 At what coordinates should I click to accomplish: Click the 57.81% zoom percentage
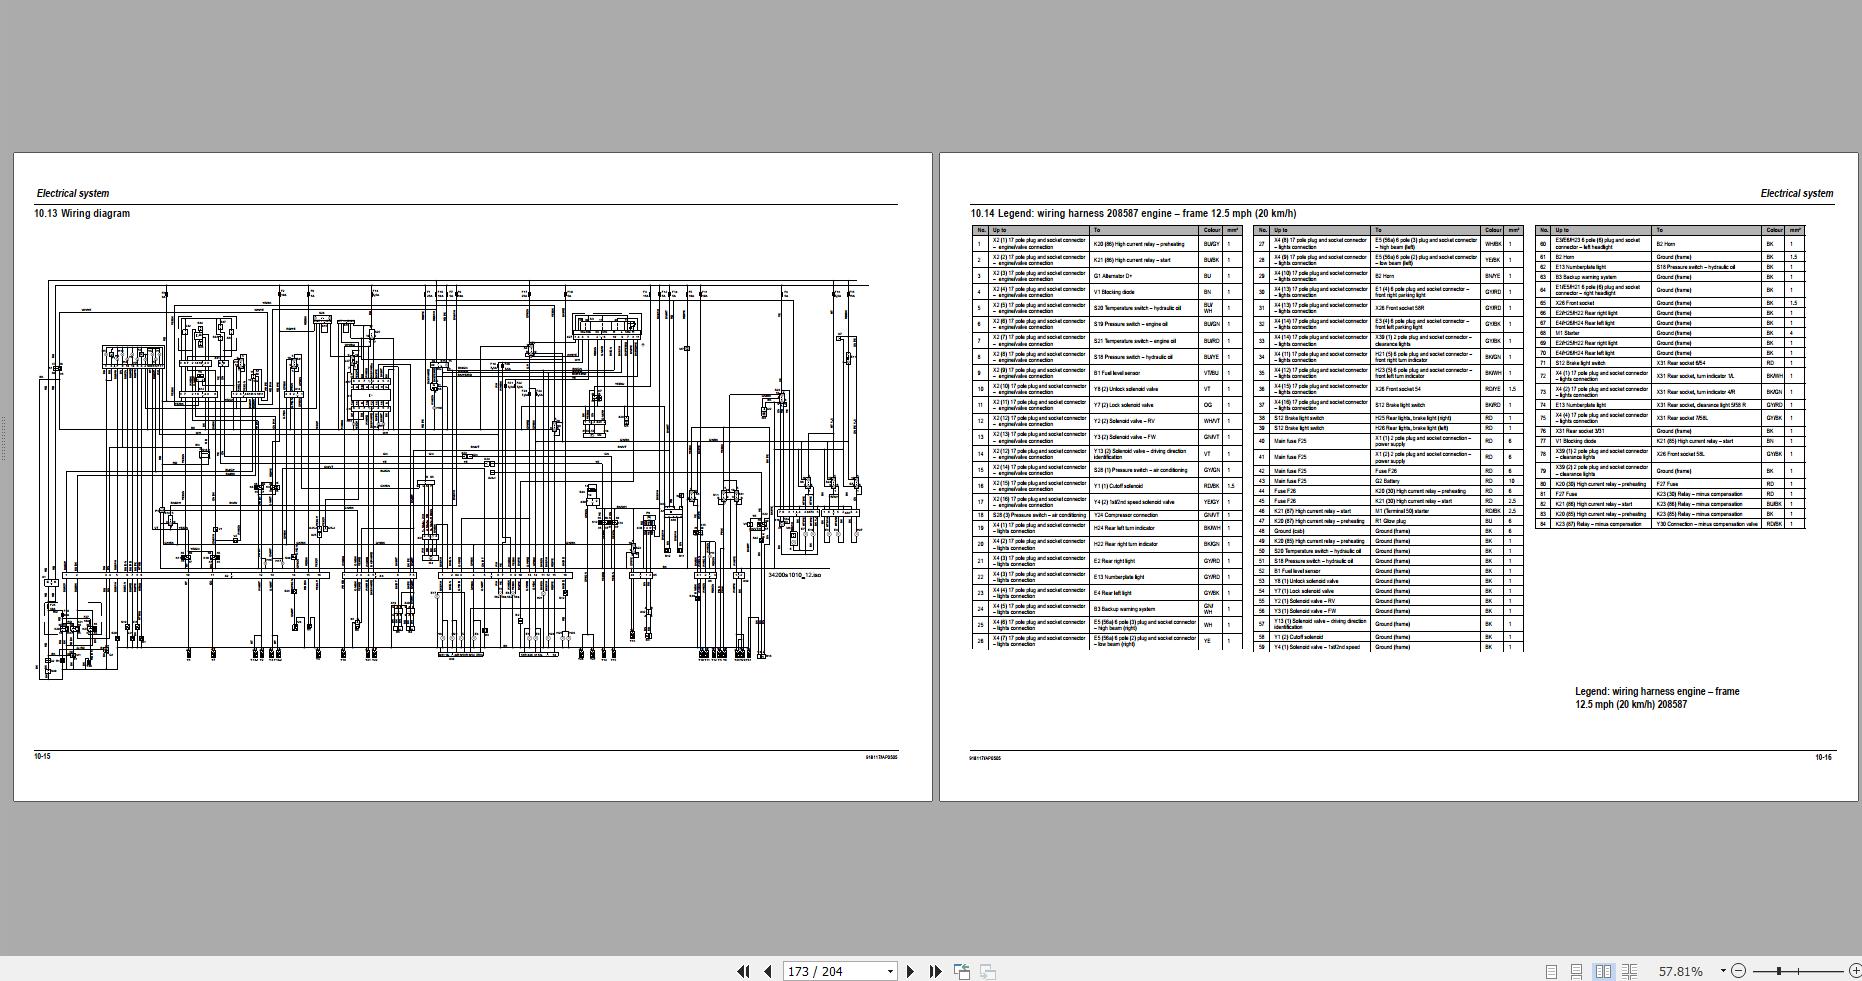[x=1680, y=971]
